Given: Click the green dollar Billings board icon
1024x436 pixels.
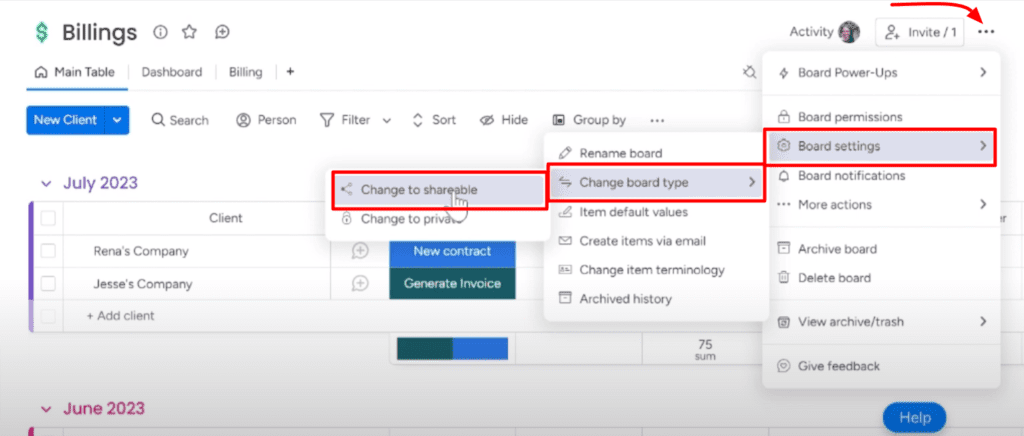Looking at the screenshot, I should coord(42,33).
